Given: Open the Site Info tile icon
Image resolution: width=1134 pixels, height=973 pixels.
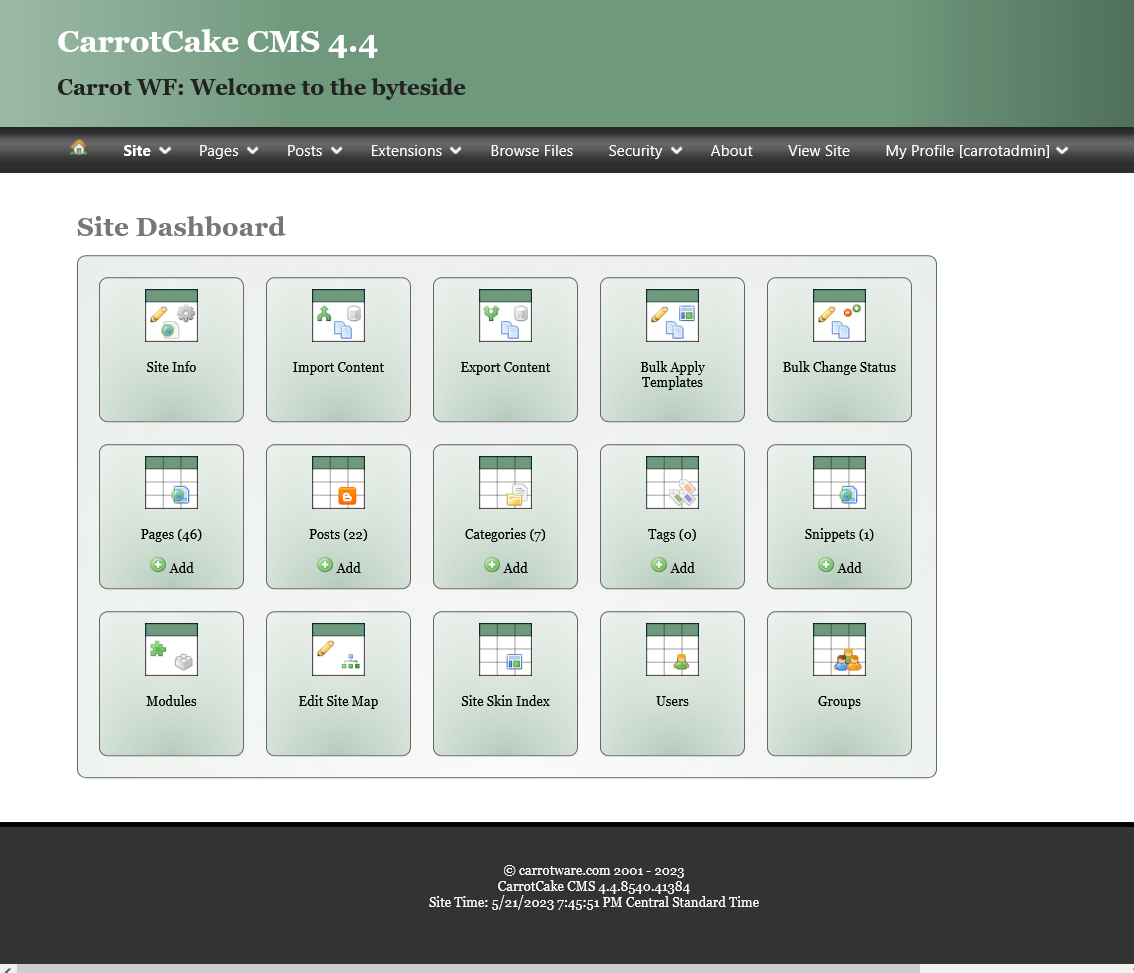Looking at the screenshot, I should click(171, 315).
